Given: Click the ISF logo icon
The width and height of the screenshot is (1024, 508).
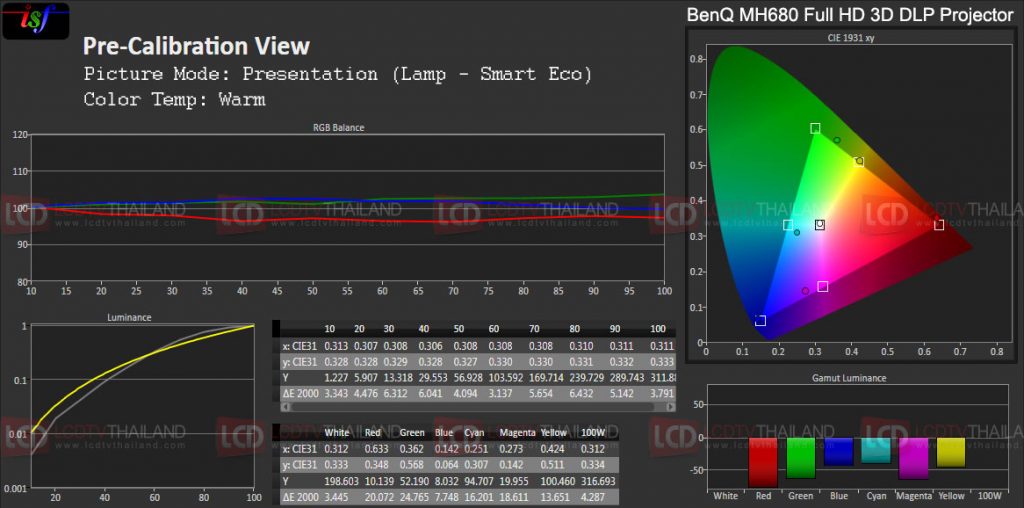Looking at the screenshot, I should point(35,21).
